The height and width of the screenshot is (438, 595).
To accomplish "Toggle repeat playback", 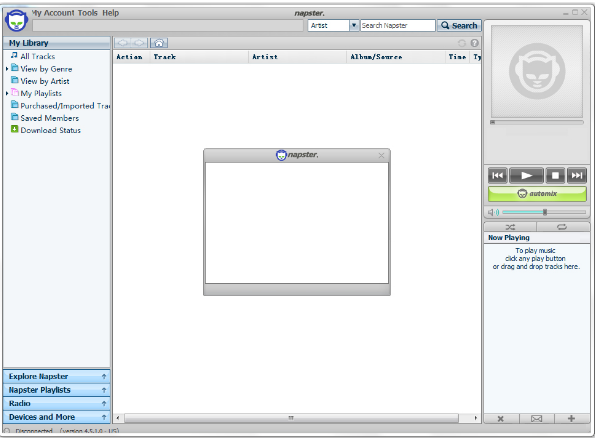I will pyautogui.click(x=562, y=227).
